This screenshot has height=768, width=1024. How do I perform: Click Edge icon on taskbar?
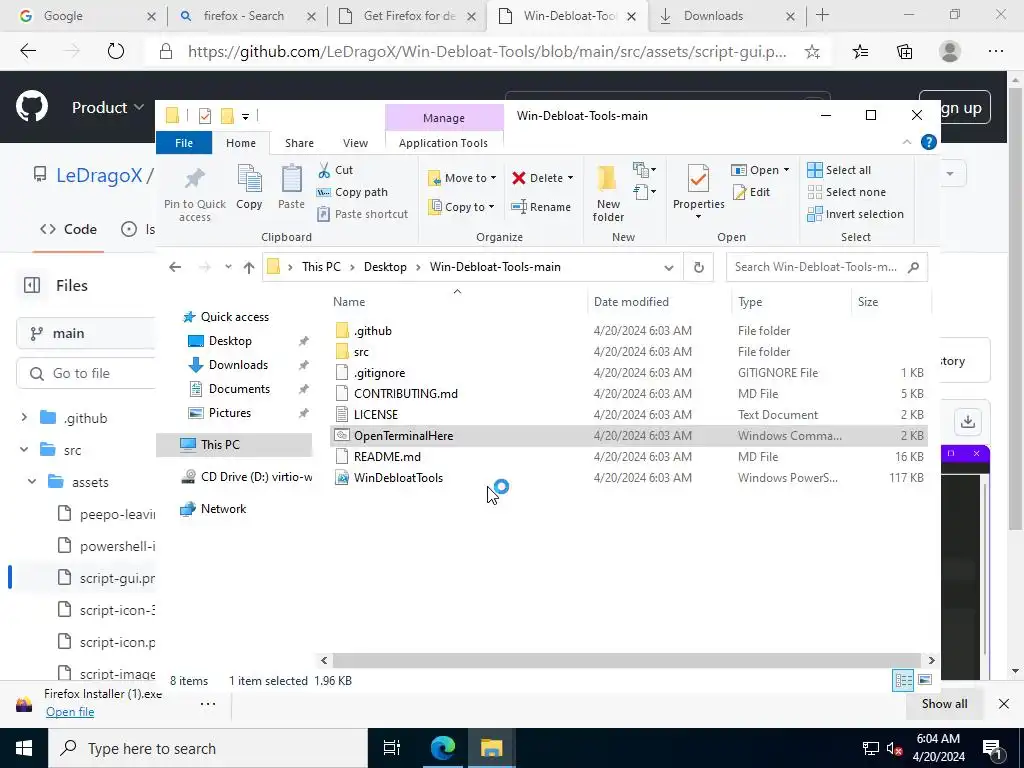click(x=443, y=748)
